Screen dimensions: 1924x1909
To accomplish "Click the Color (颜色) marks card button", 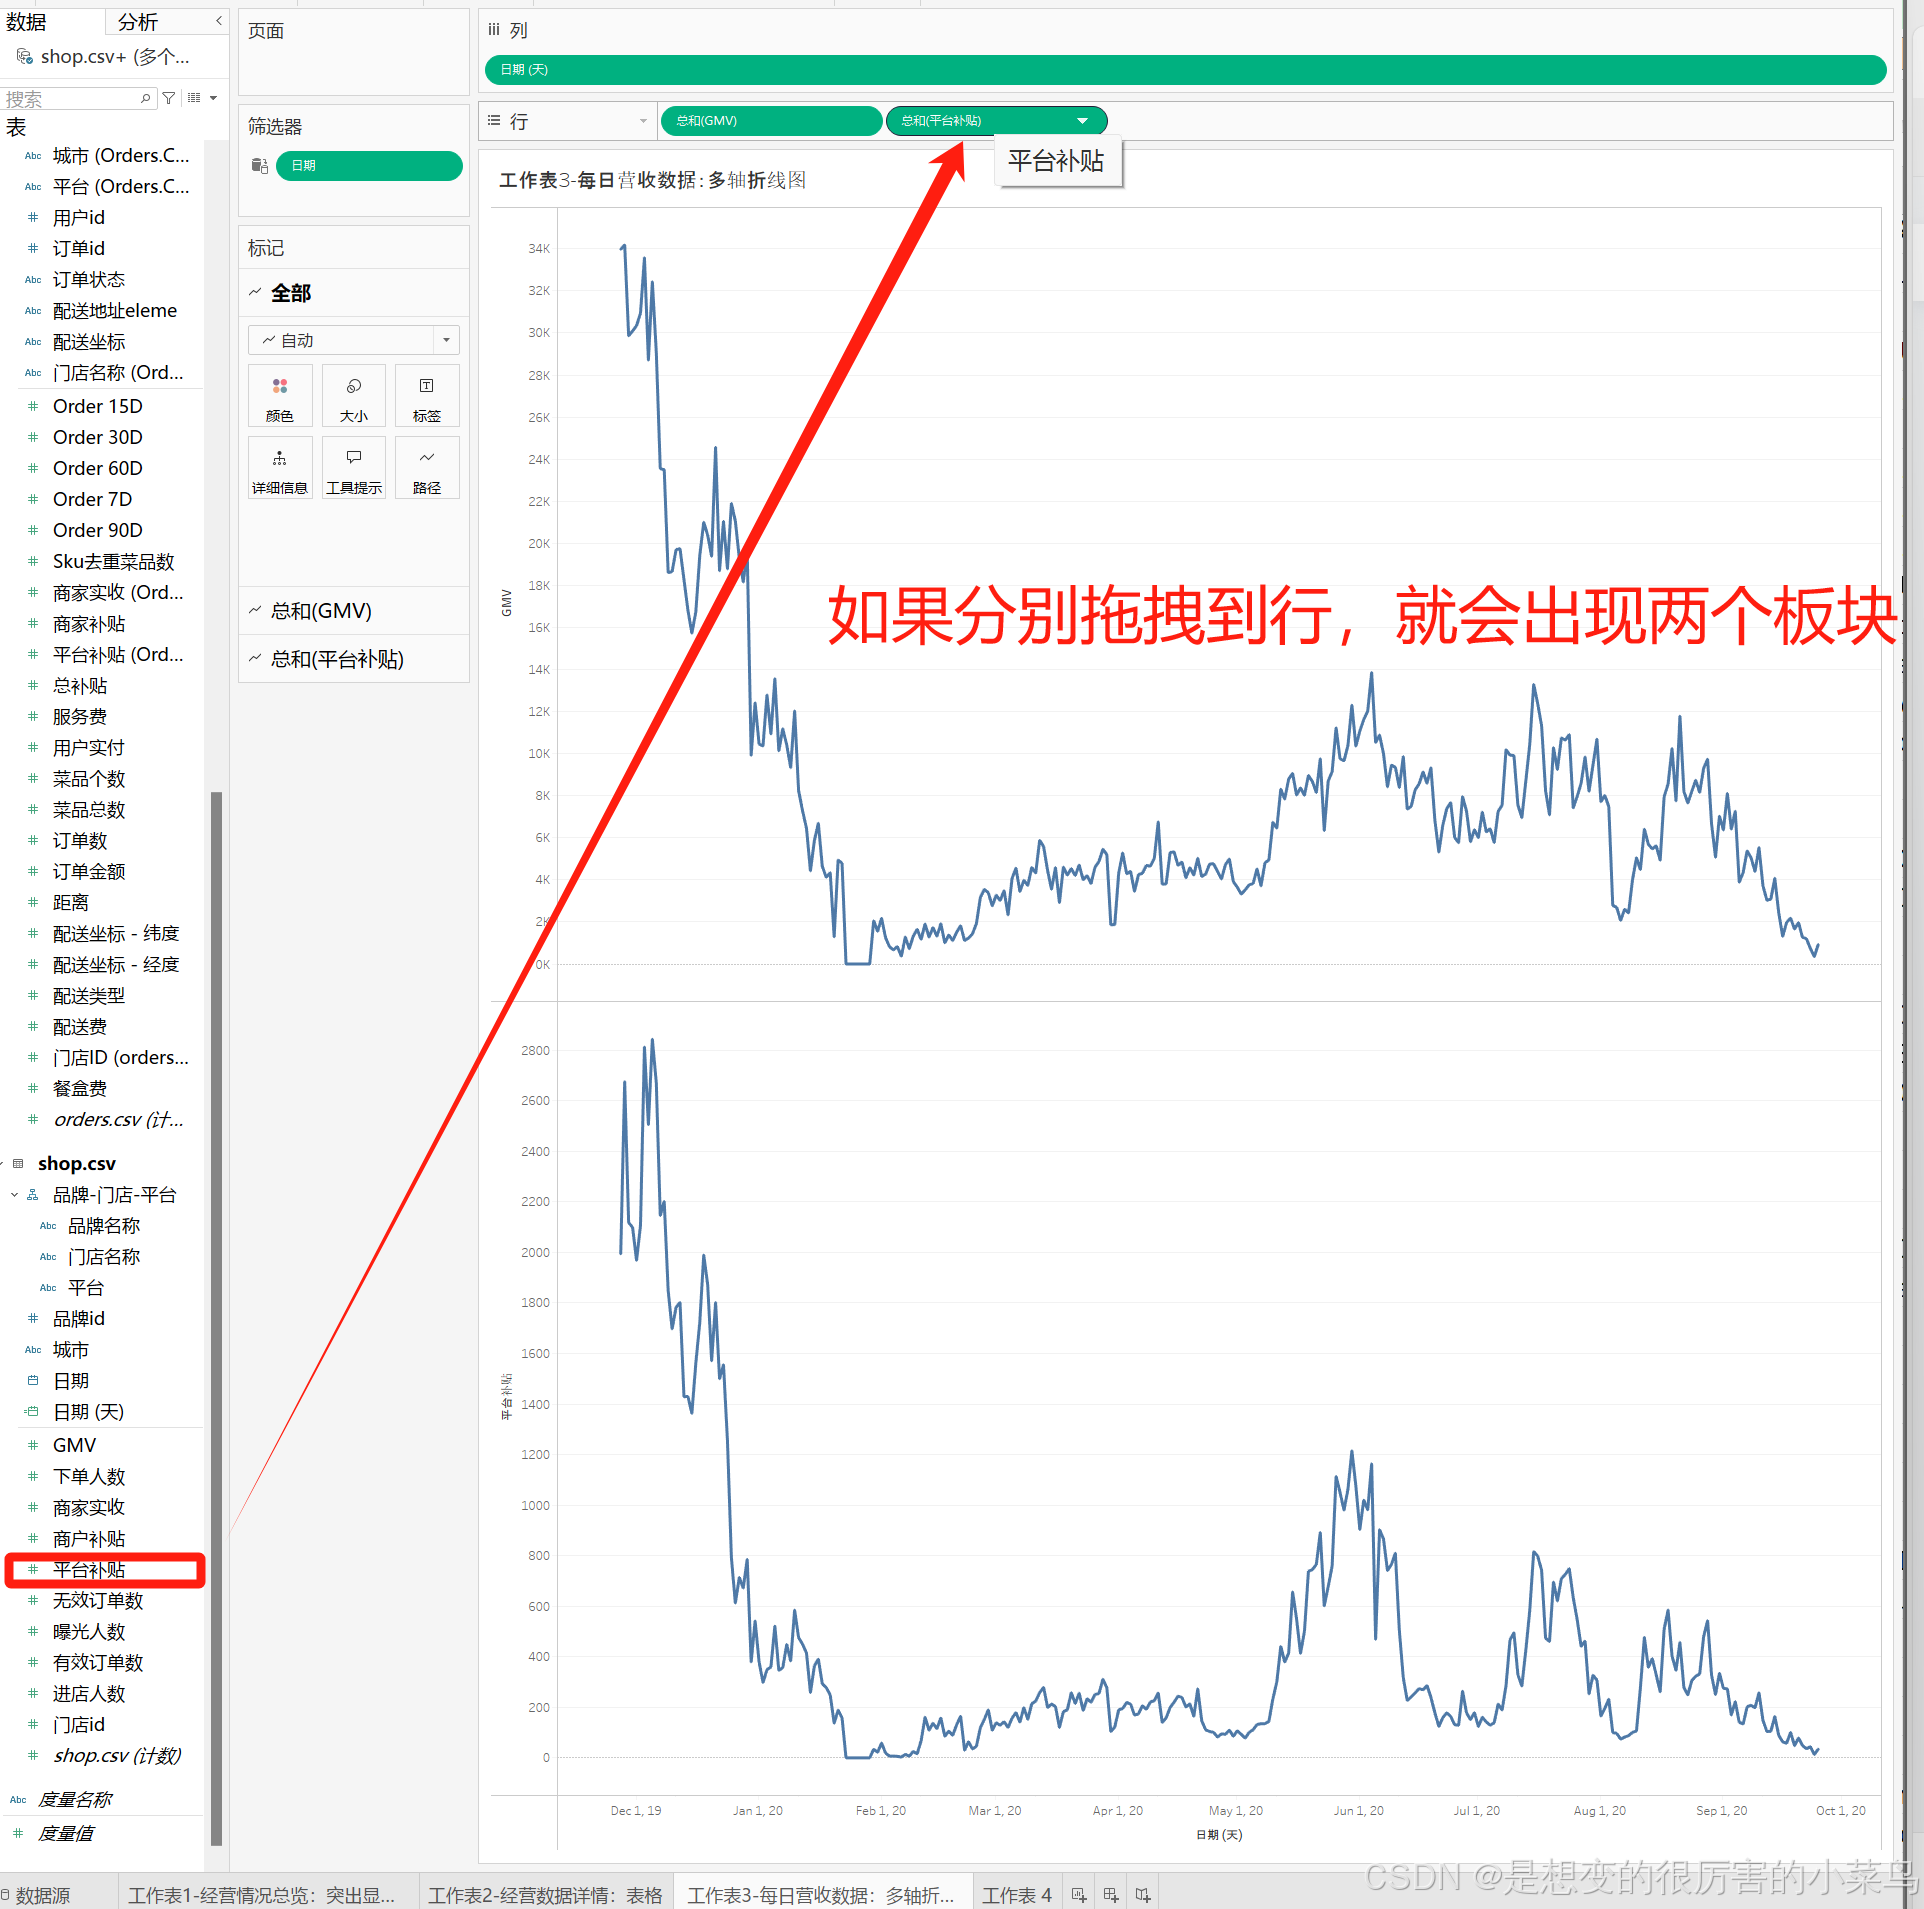I will tap(280, 397).
